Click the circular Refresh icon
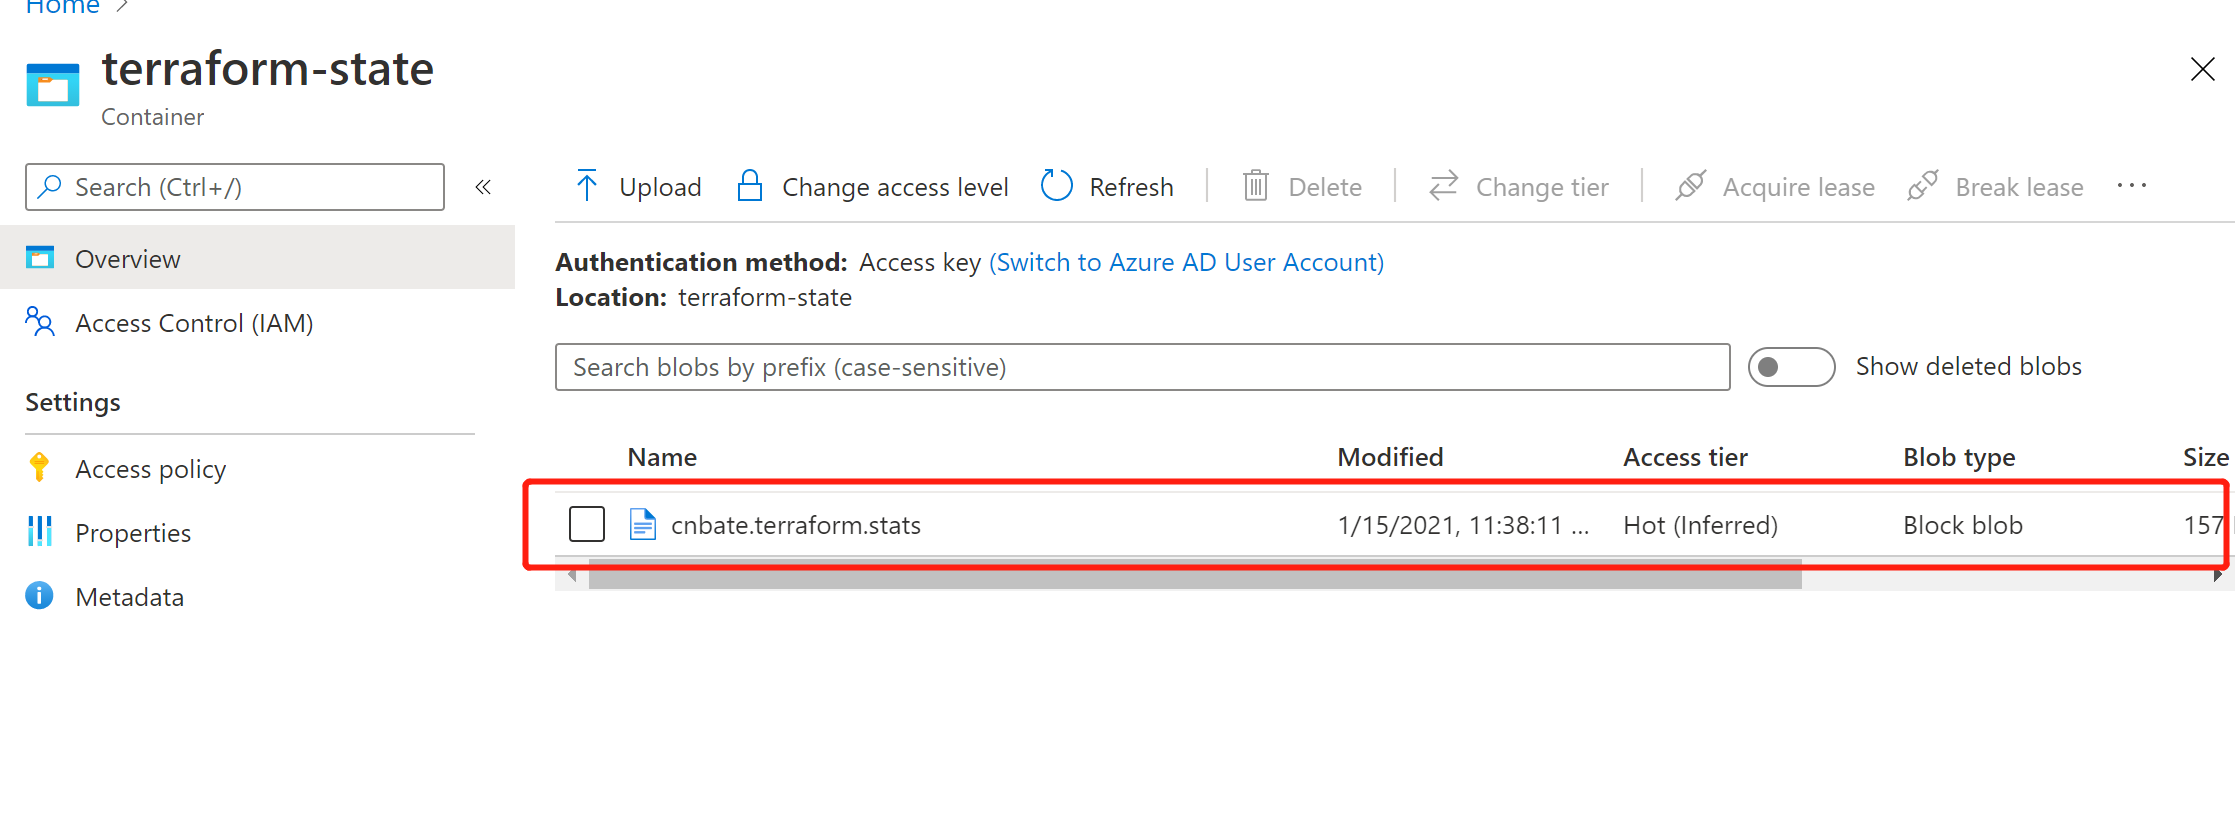This screenshot has height=839, width=2240. (x=1056, y=186)
